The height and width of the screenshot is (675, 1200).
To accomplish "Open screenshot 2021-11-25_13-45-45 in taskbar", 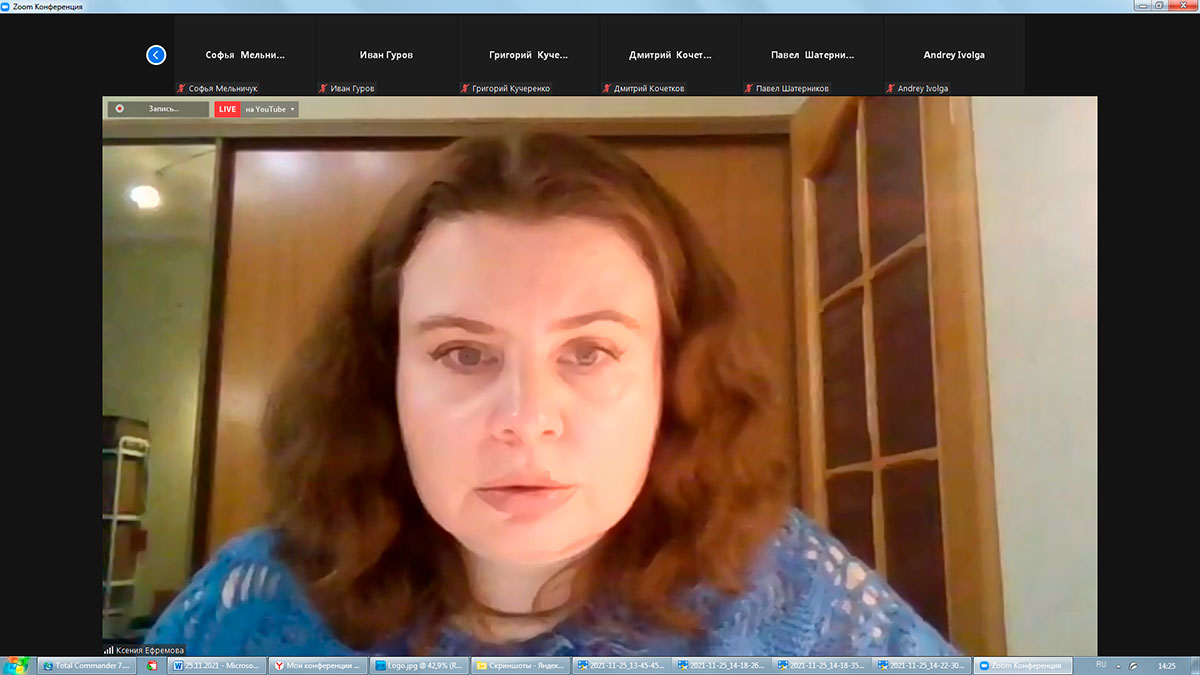I will (x=620, y=665).
